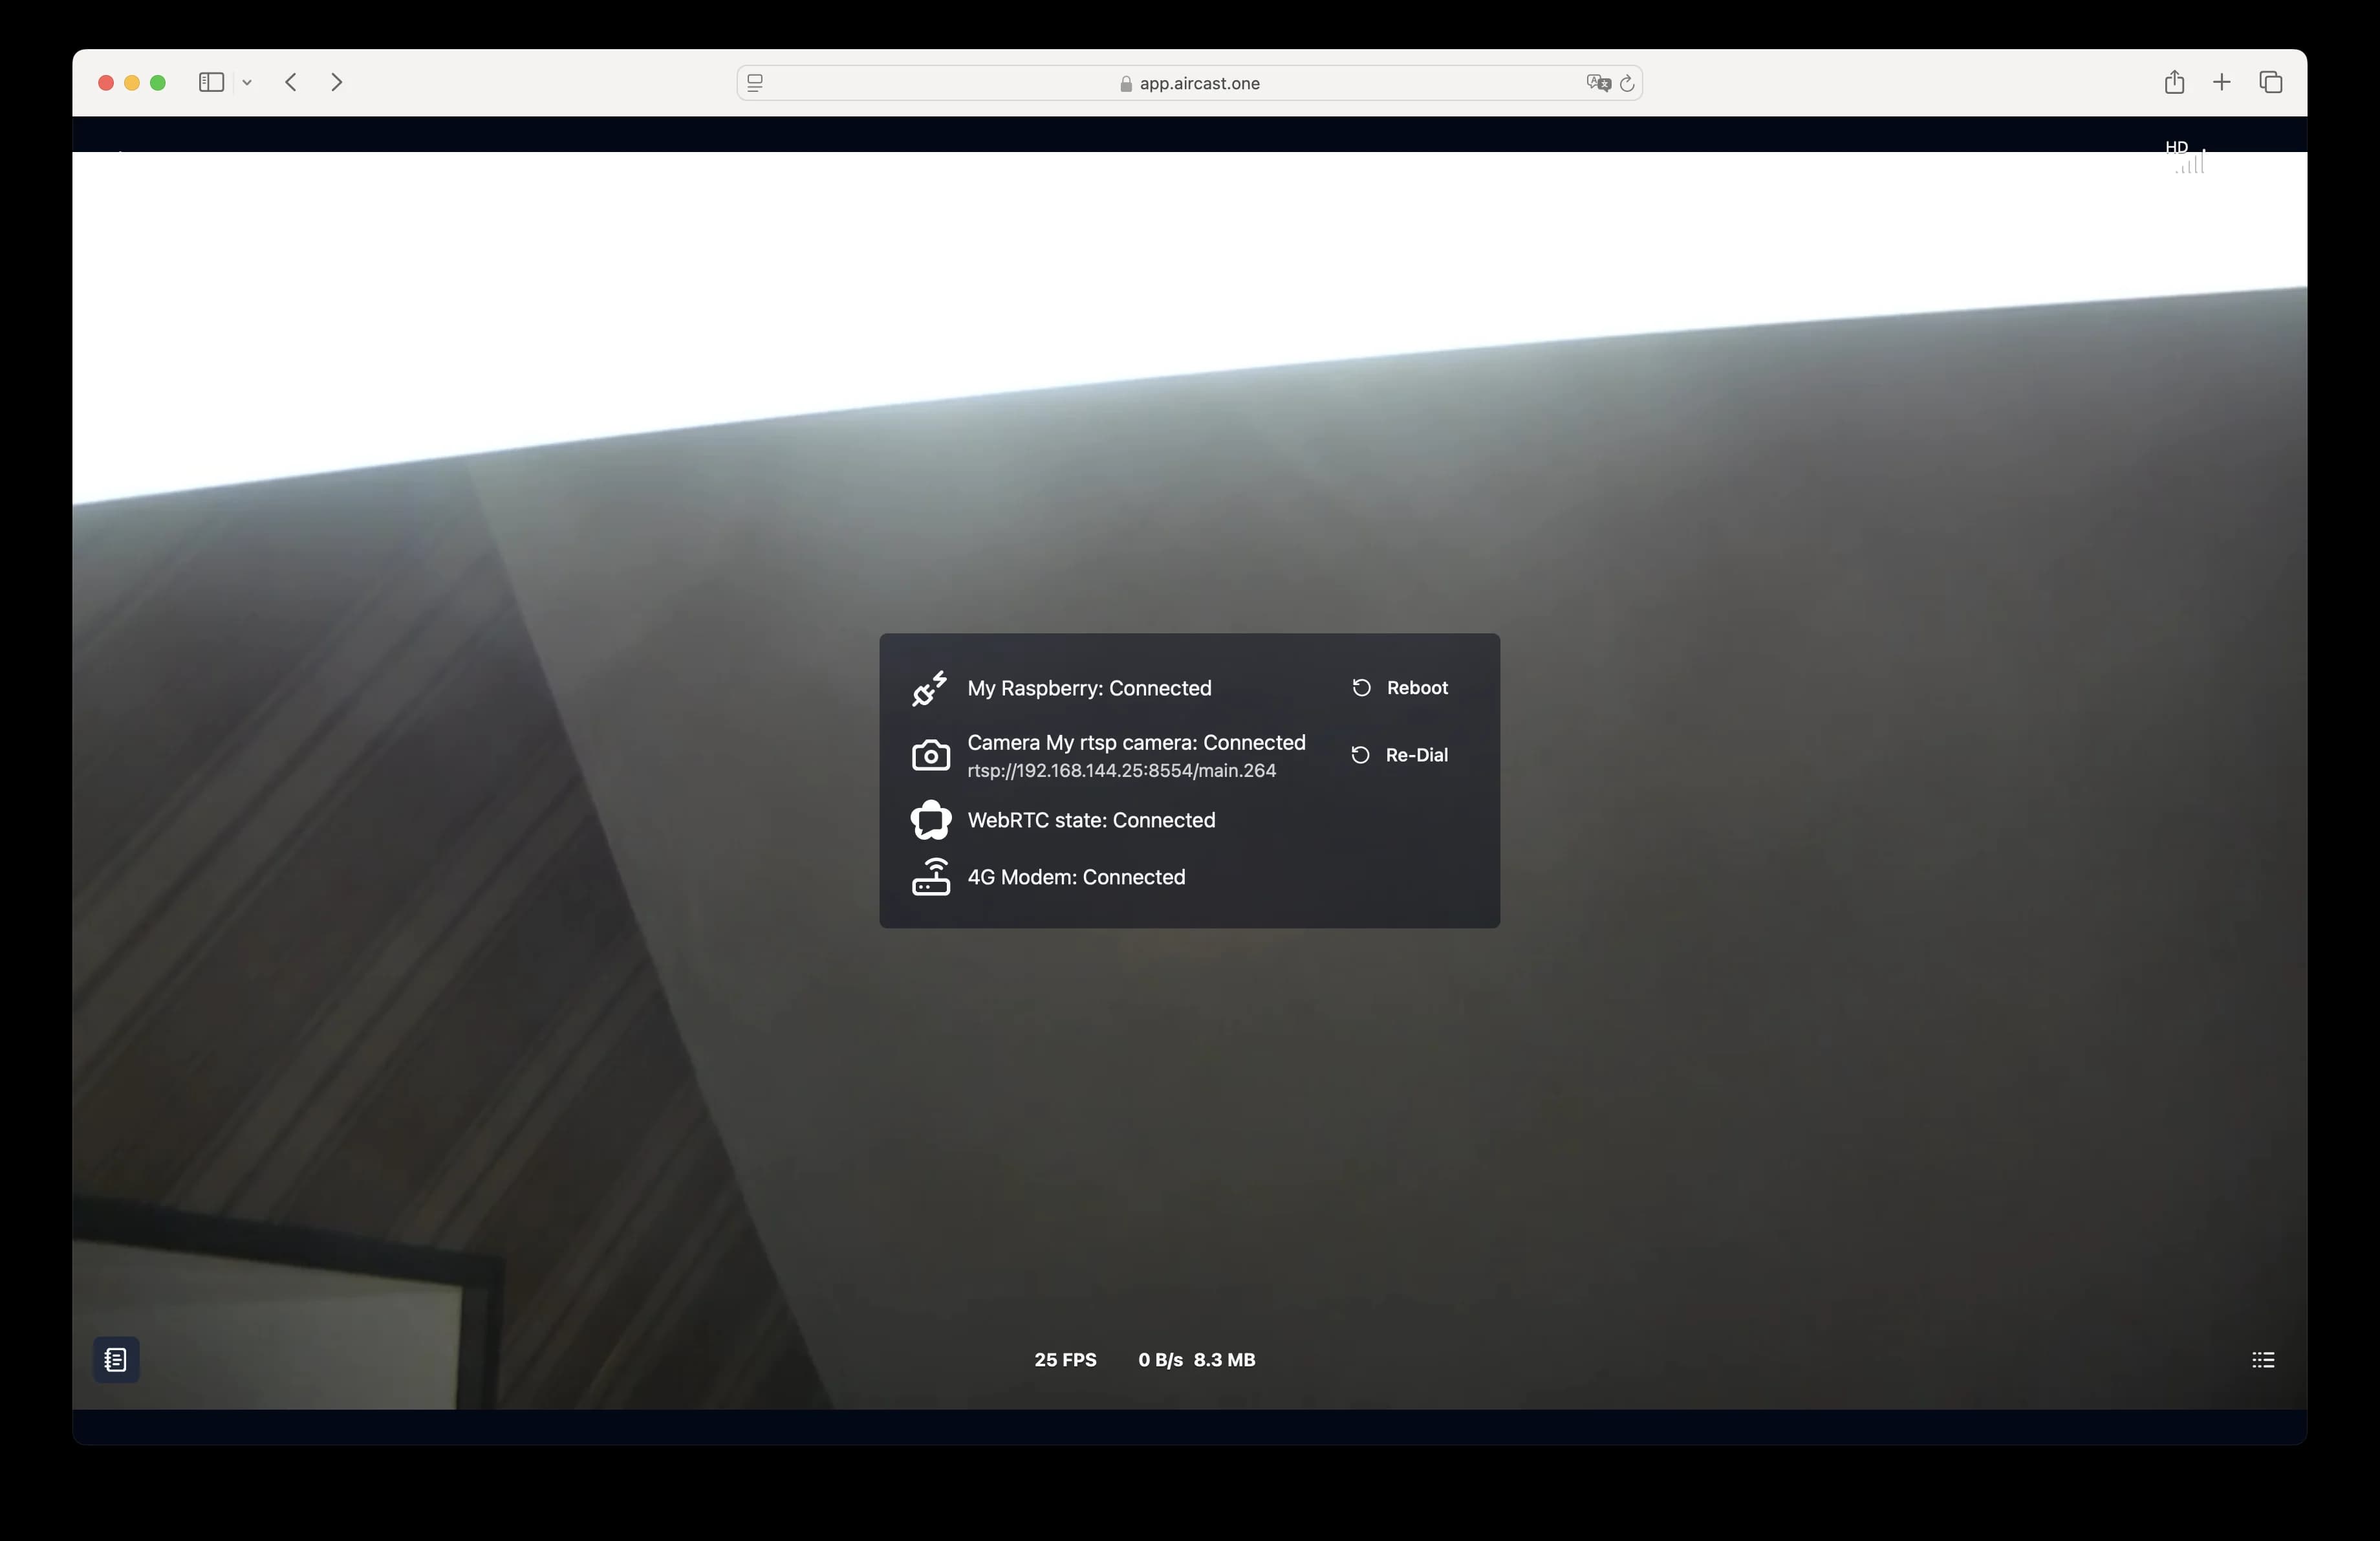Open the logs notebook icon bottom left

tap(115, 1359)
